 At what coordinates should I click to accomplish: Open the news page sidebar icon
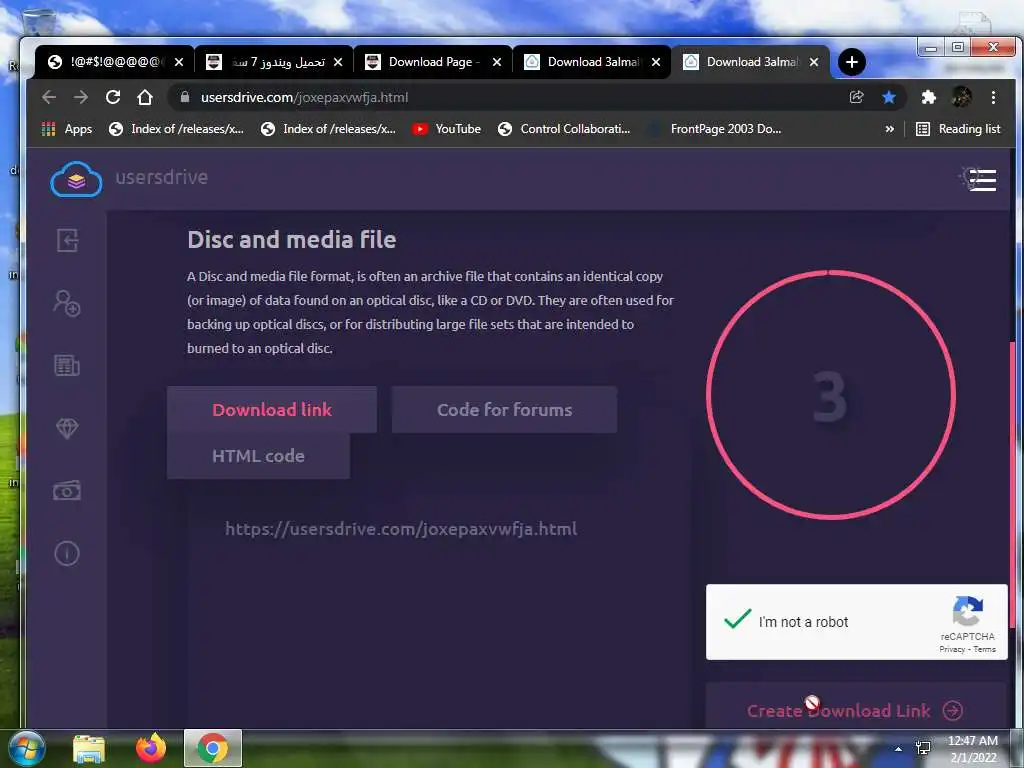[67, 365]
